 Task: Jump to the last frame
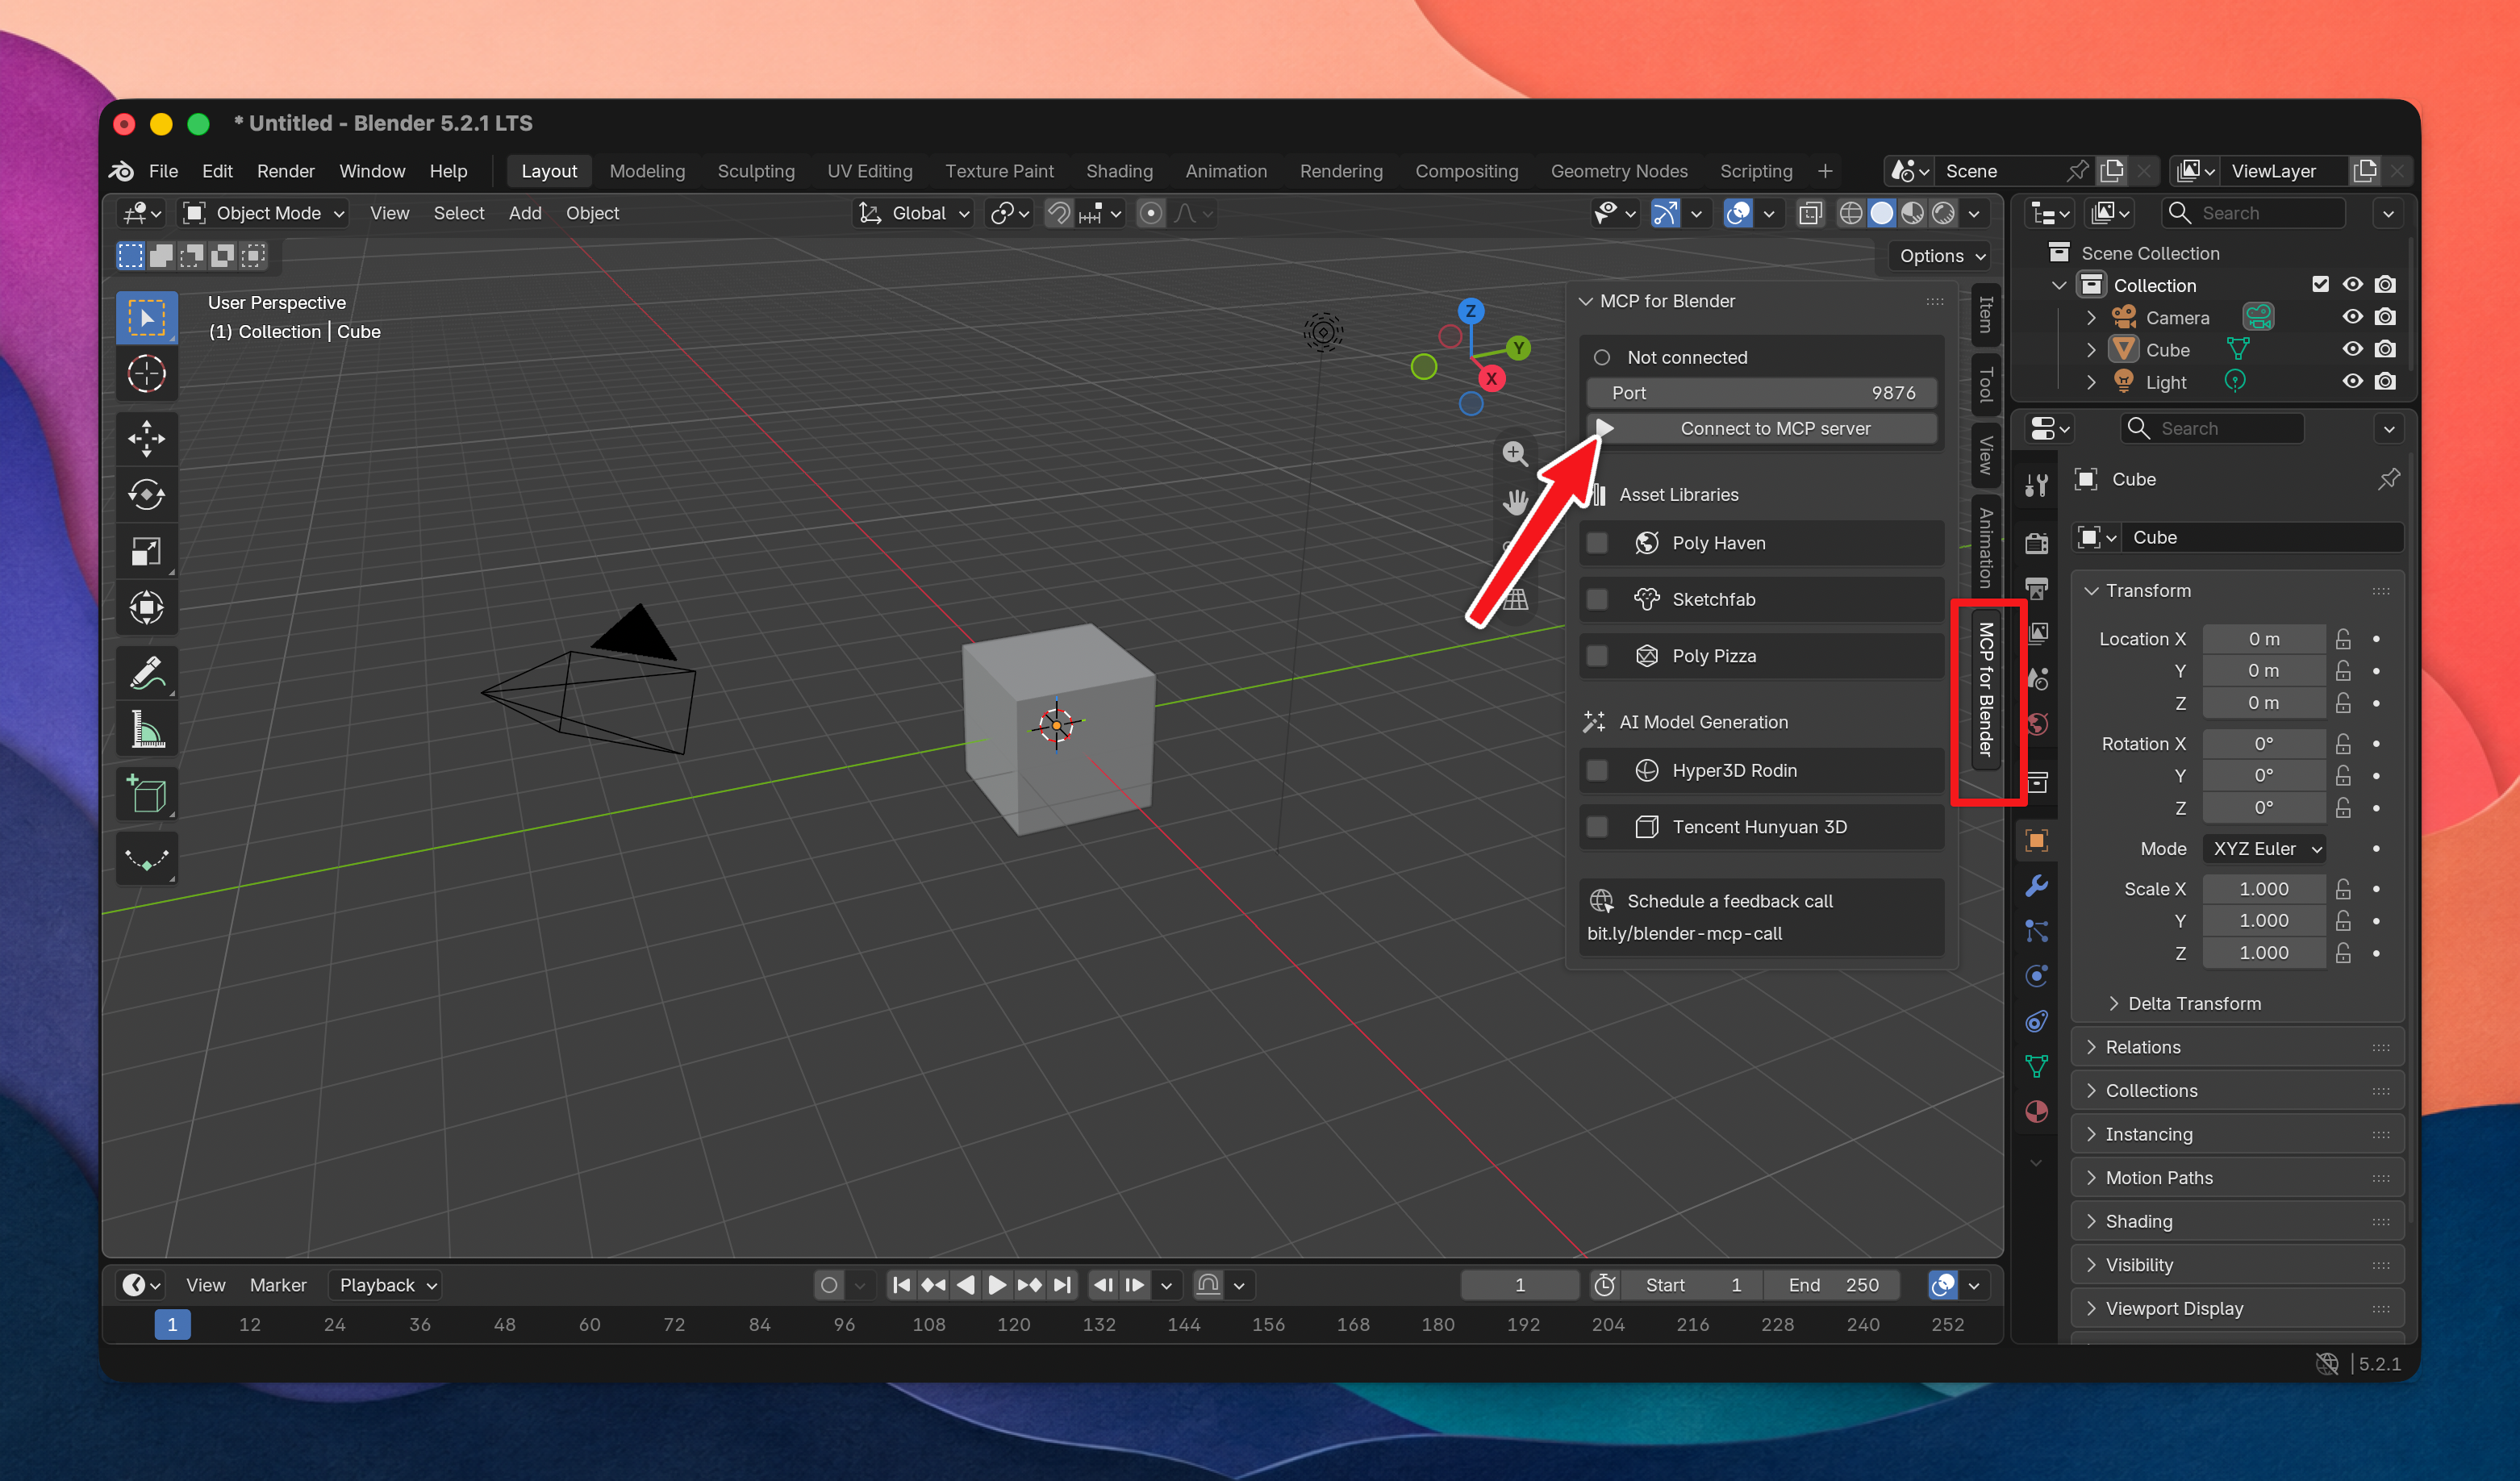coord(1062,1285)
